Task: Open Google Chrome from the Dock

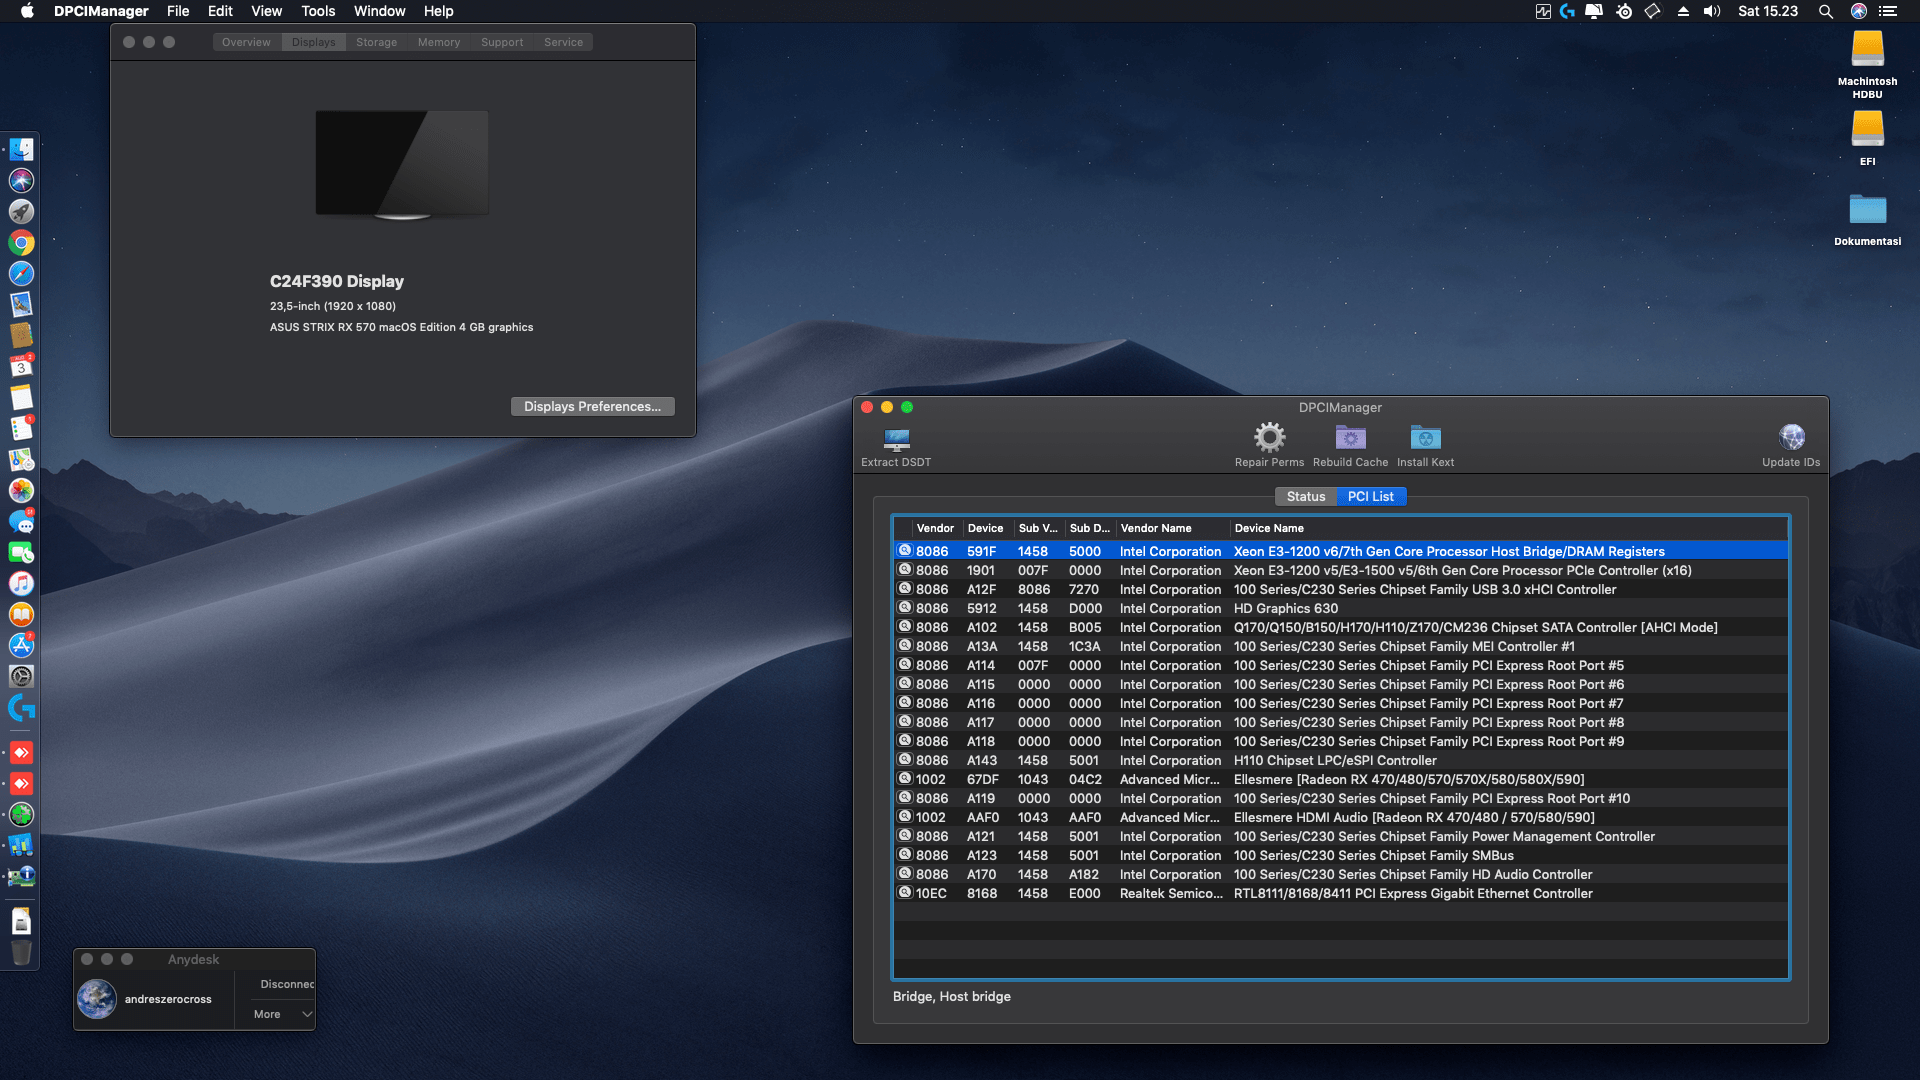Action: tap(21, 243)
